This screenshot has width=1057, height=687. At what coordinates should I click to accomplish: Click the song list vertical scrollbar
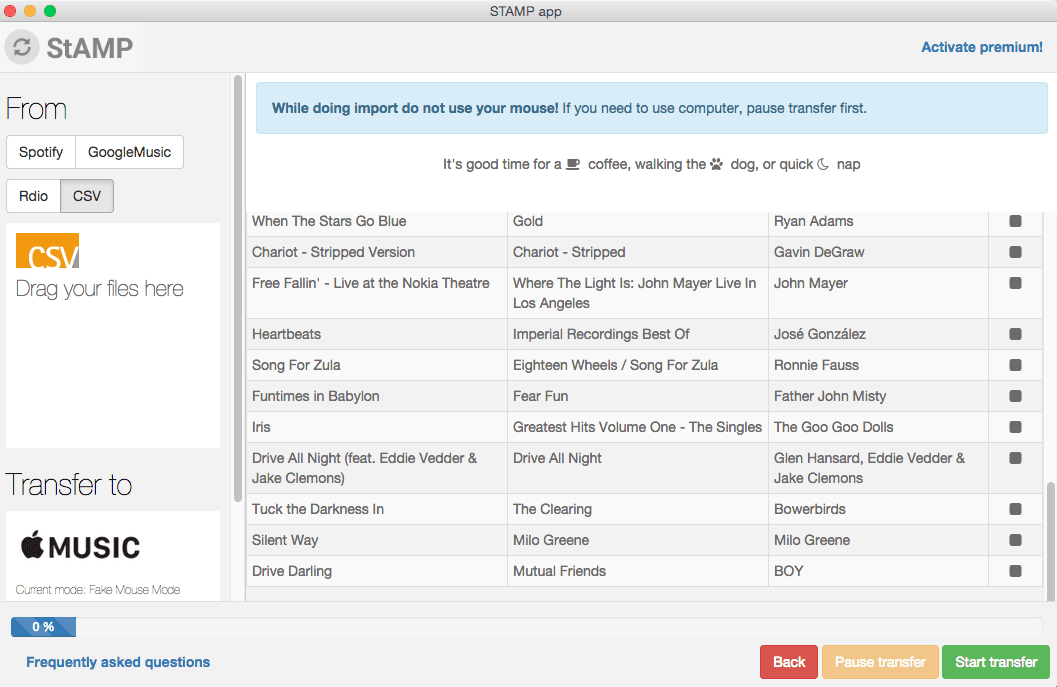pos(1050,541)
